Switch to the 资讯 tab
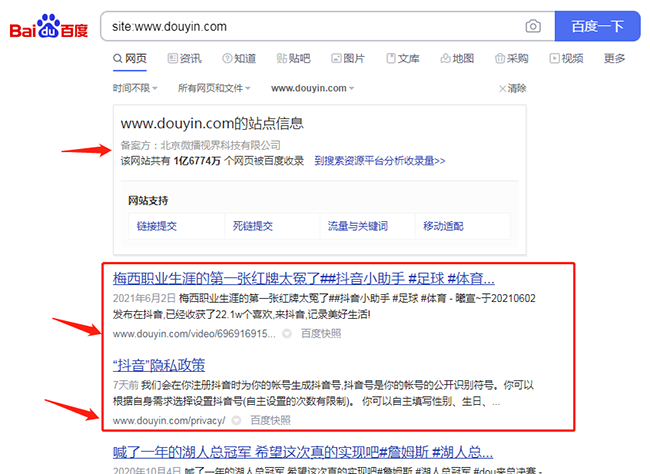The image size is (650, 474). point(184,58)
